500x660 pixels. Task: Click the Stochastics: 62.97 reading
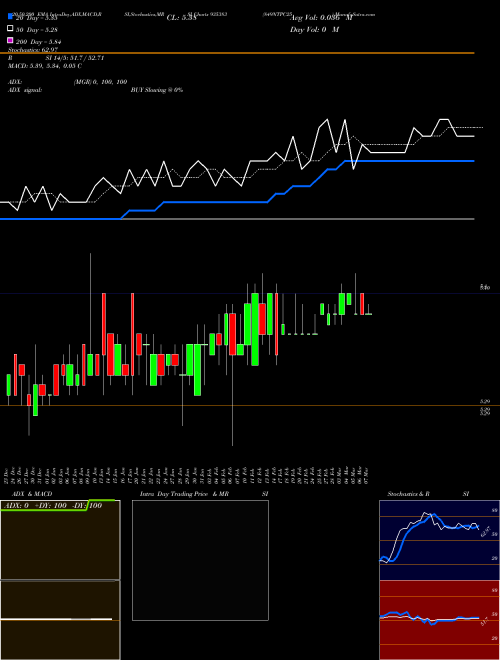(33, 50)
